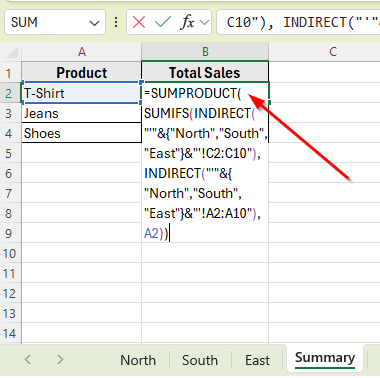The image size is (380, 378).
Task: Select column A header
Action: coord(82,52)
